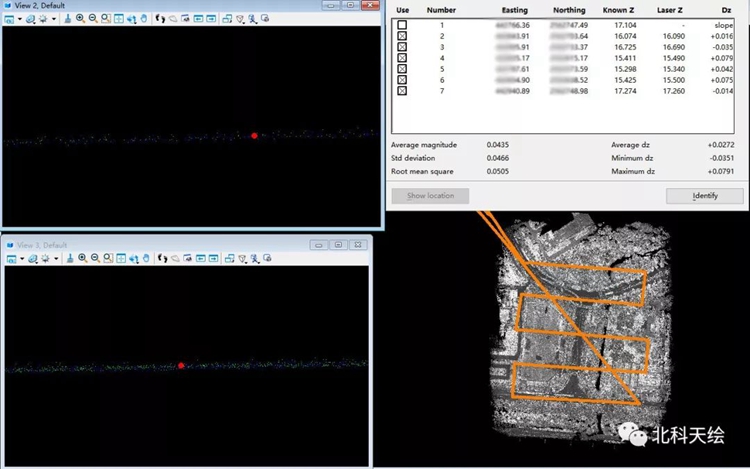This screenshot has width=750, height=469.
Task: Click the Identify button
Action: click(x=704, y=195)
